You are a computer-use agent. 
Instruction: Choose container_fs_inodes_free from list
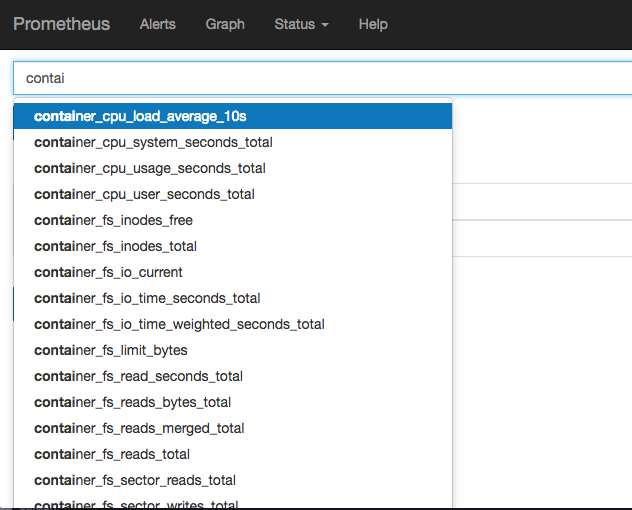[x=113, y=220]
